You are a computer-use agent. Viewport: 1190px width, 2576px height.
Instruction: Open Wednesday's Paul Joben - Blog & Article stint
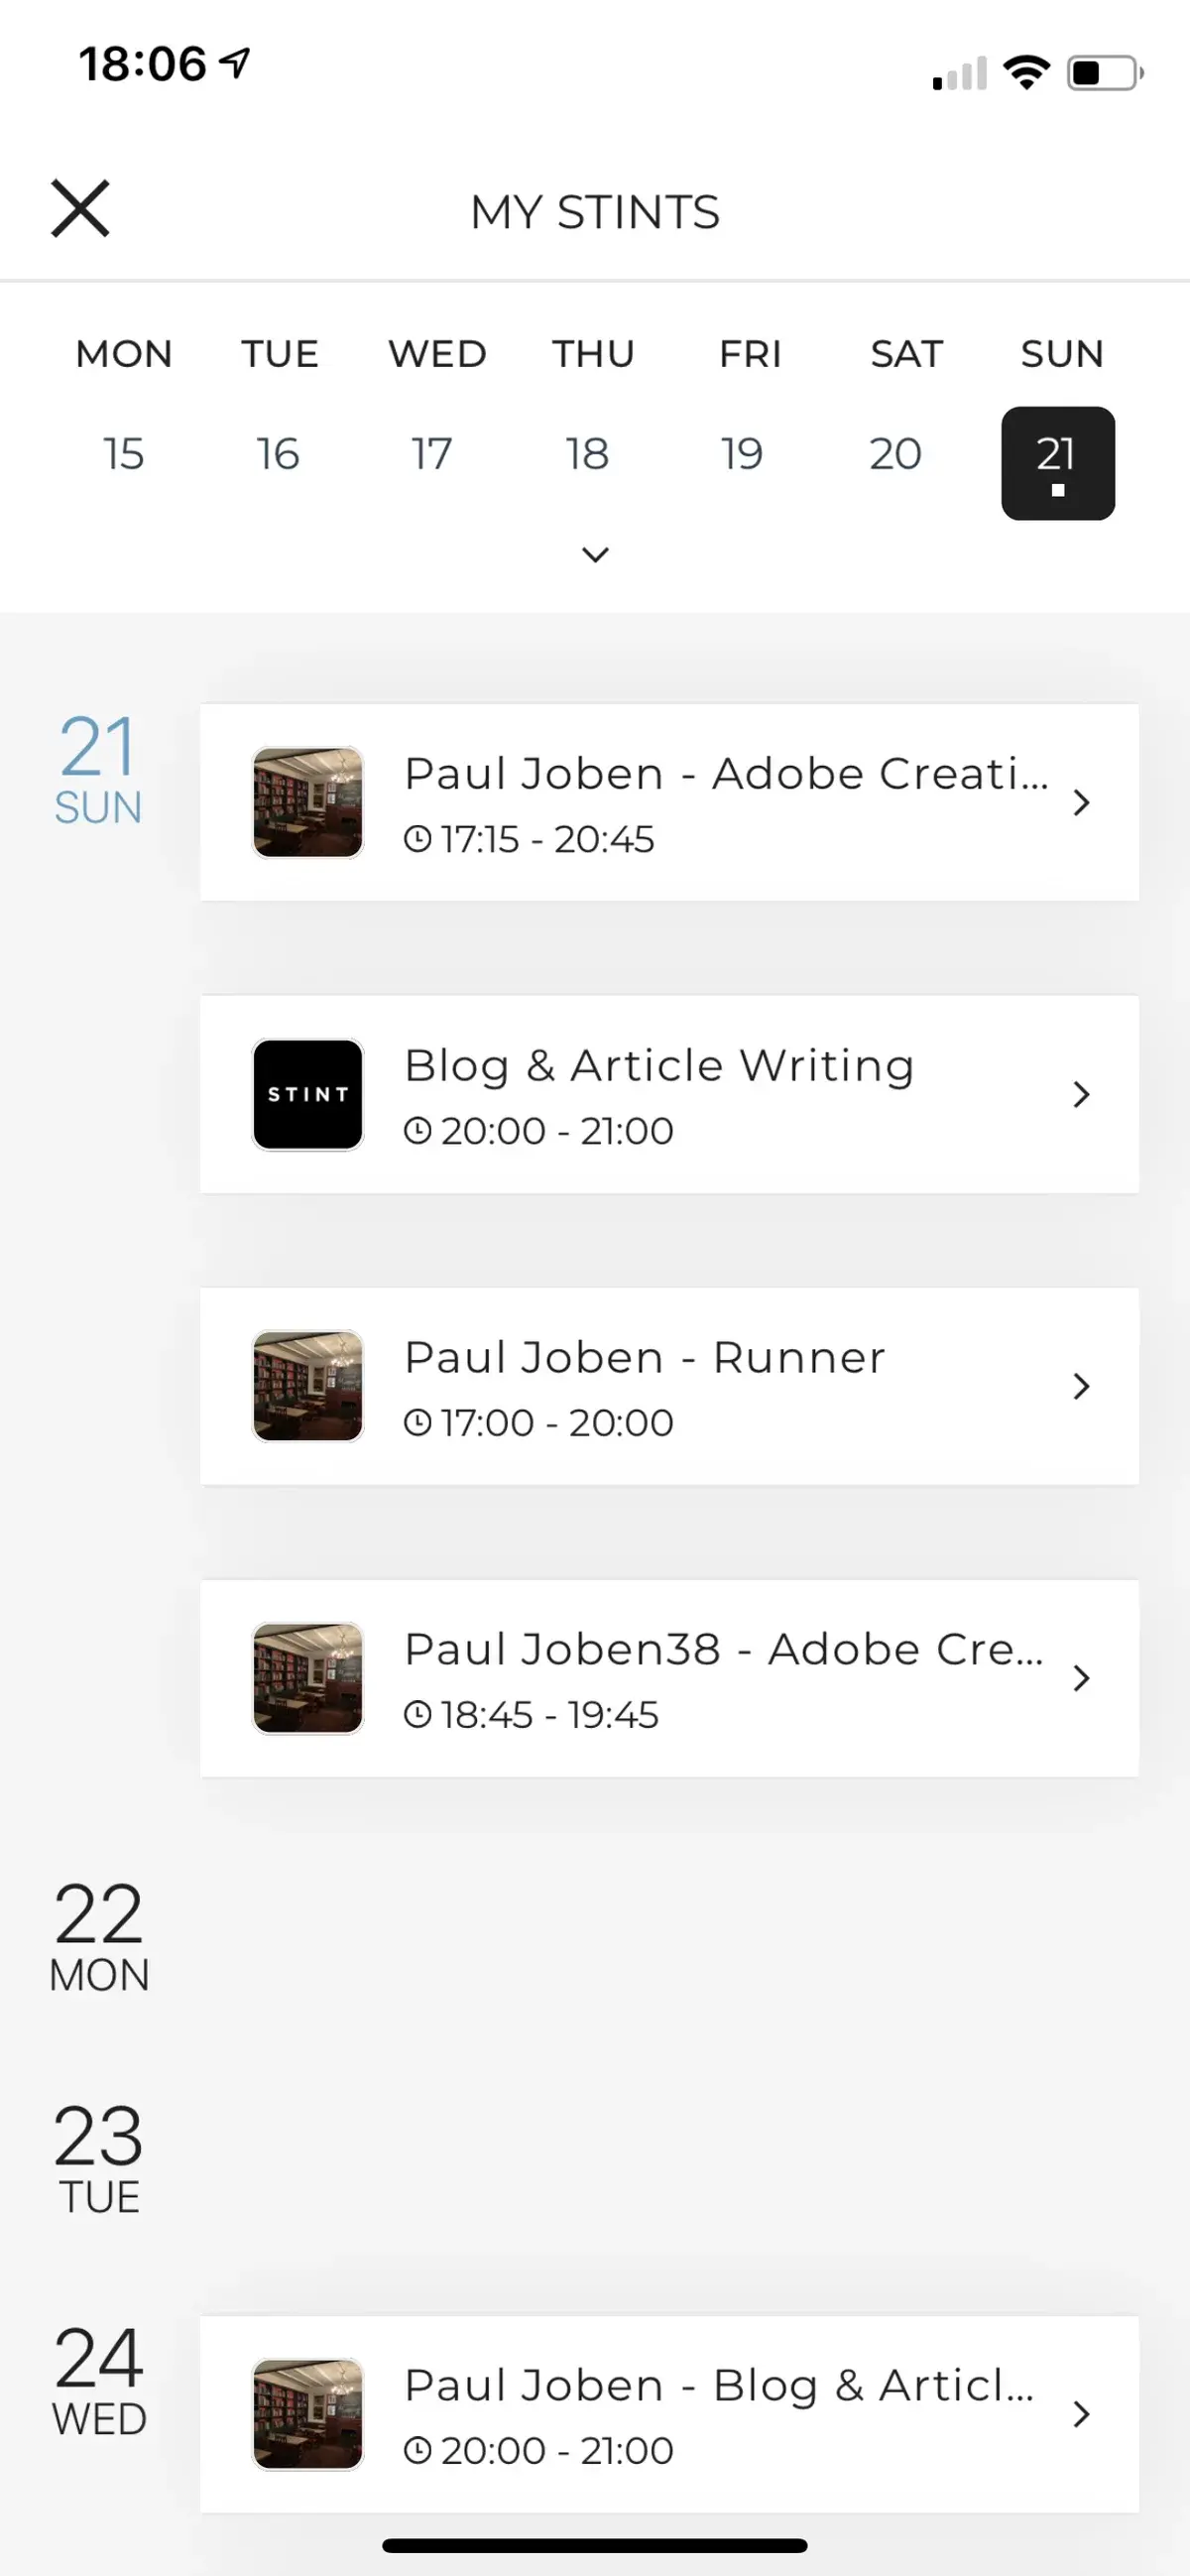click(669, 2413)
